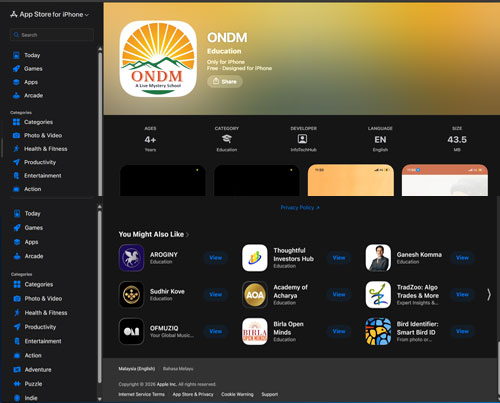The image size is (500, 403).
Task: View the TradZoo: Algo Trades & More app
Action: 462,294
